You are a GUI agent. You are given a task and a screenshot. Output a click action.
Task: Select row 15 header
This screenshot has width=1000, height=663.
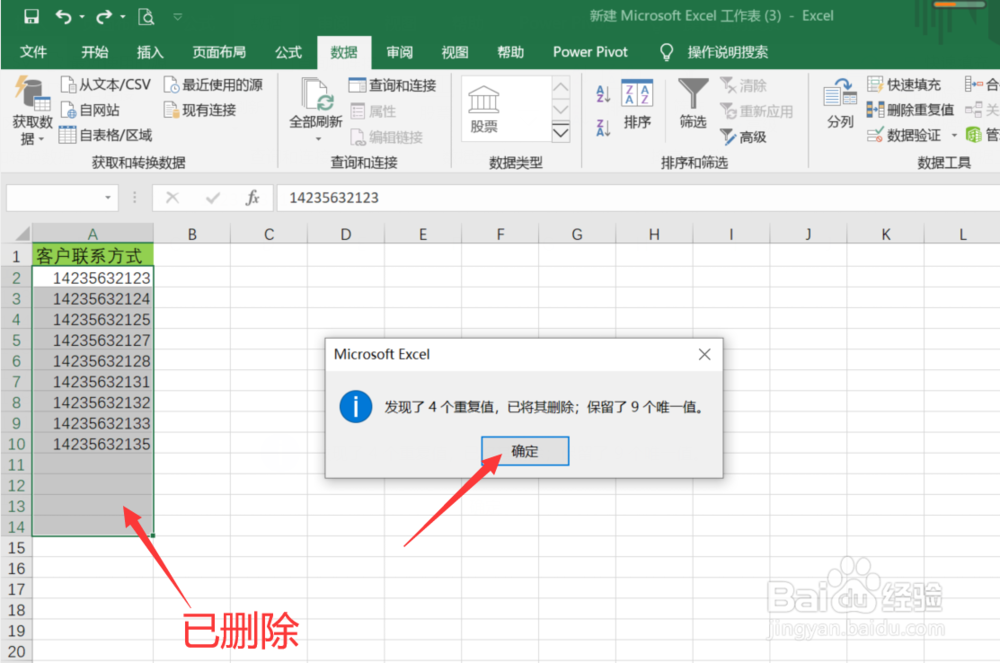pos(17,548)
